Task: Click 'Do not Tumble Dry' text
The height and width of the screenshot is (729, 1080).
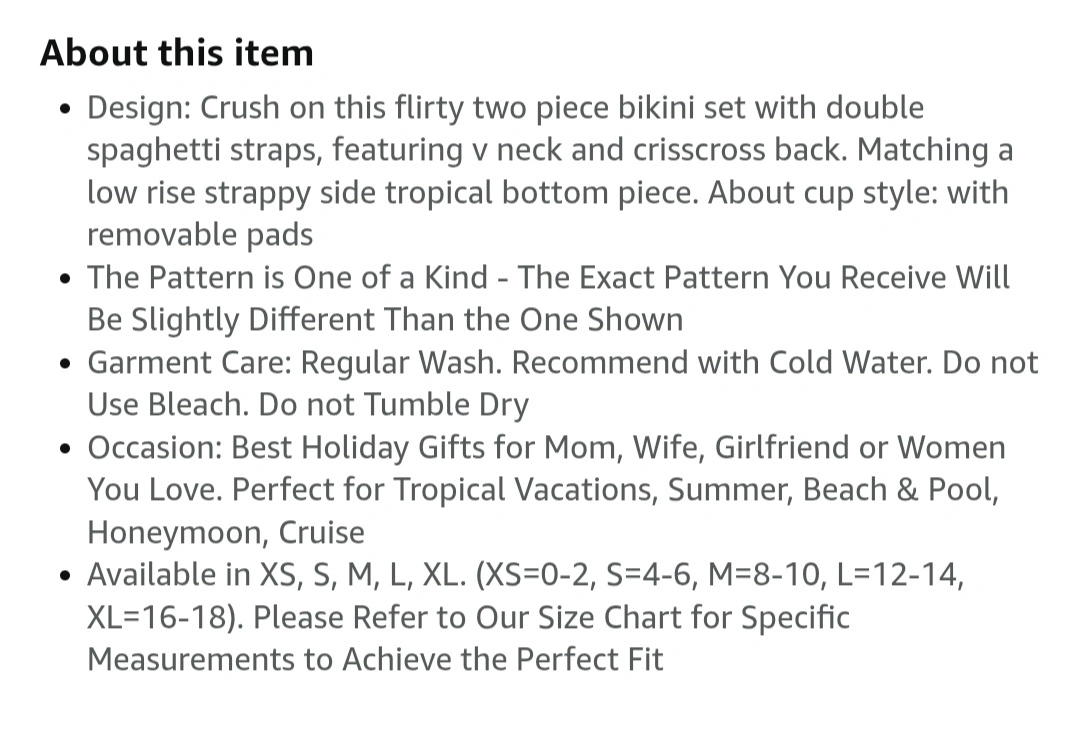Action: [x=393, y=405]
